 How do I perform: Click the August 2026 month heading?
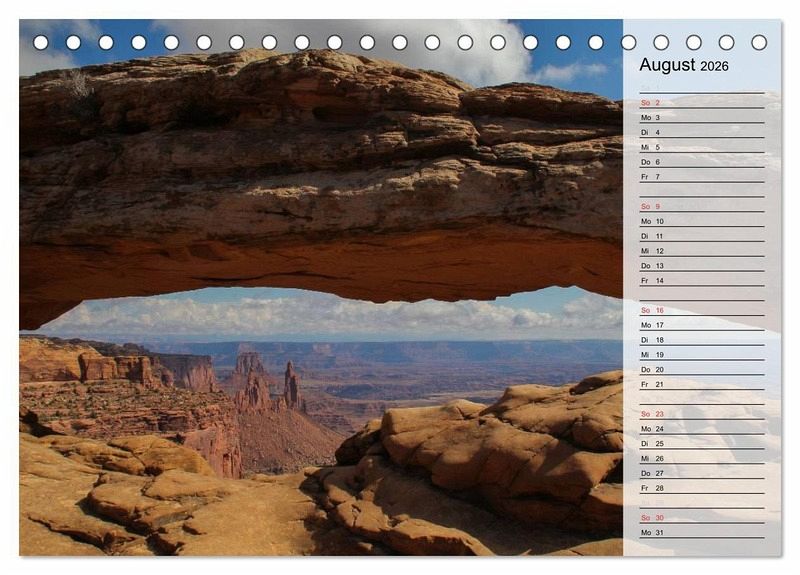[684, 65]
